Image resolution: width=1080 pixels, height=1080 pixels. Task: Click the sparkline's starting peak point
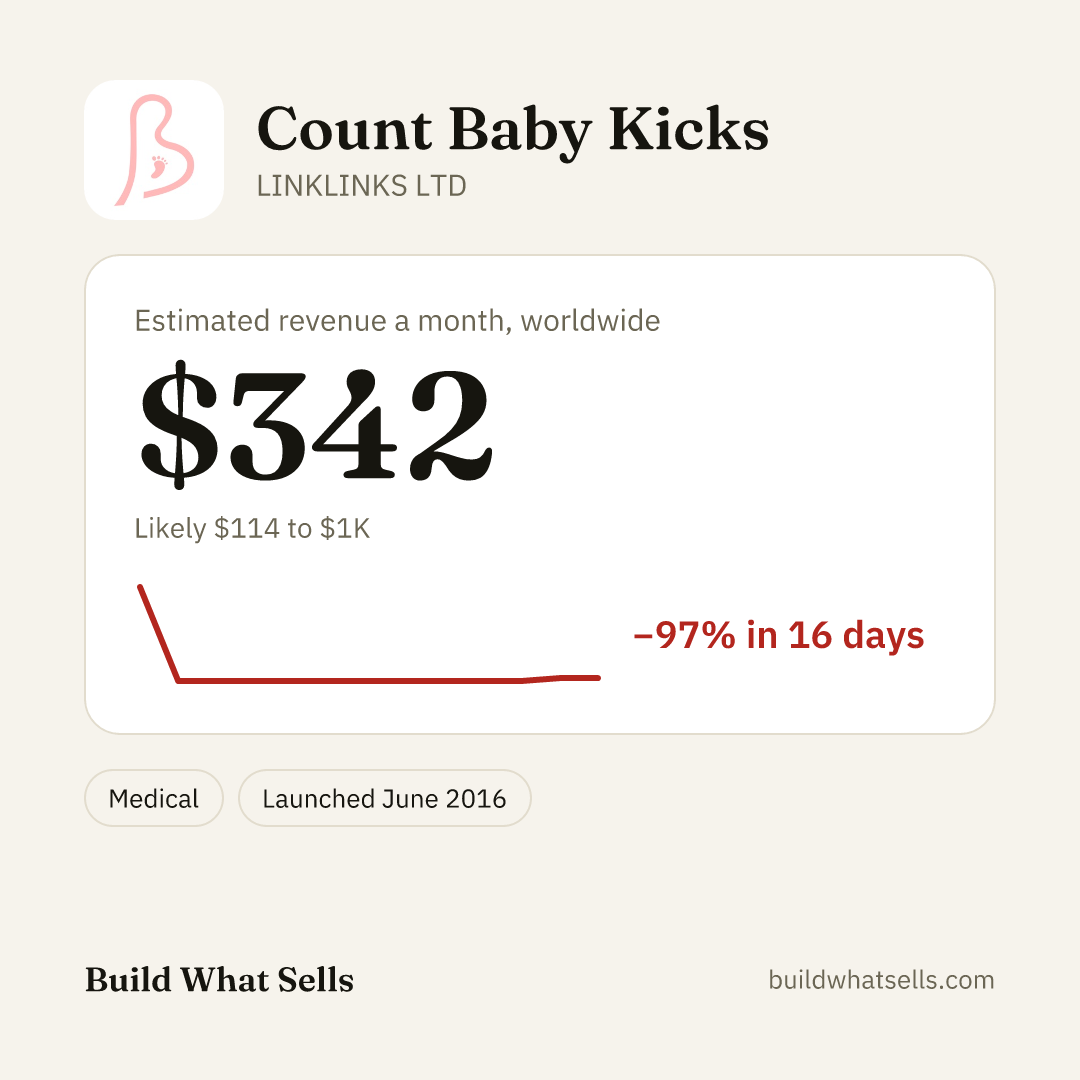[141, 587]
